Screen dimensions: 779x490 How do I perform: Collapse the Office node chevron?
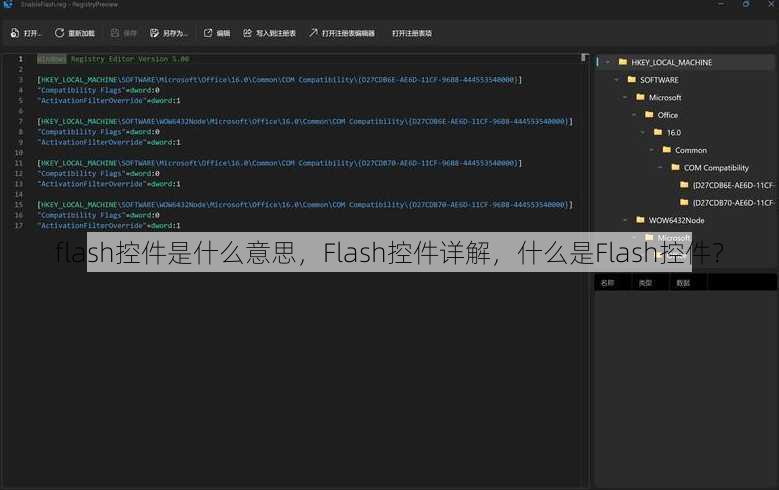click(634, 115)
